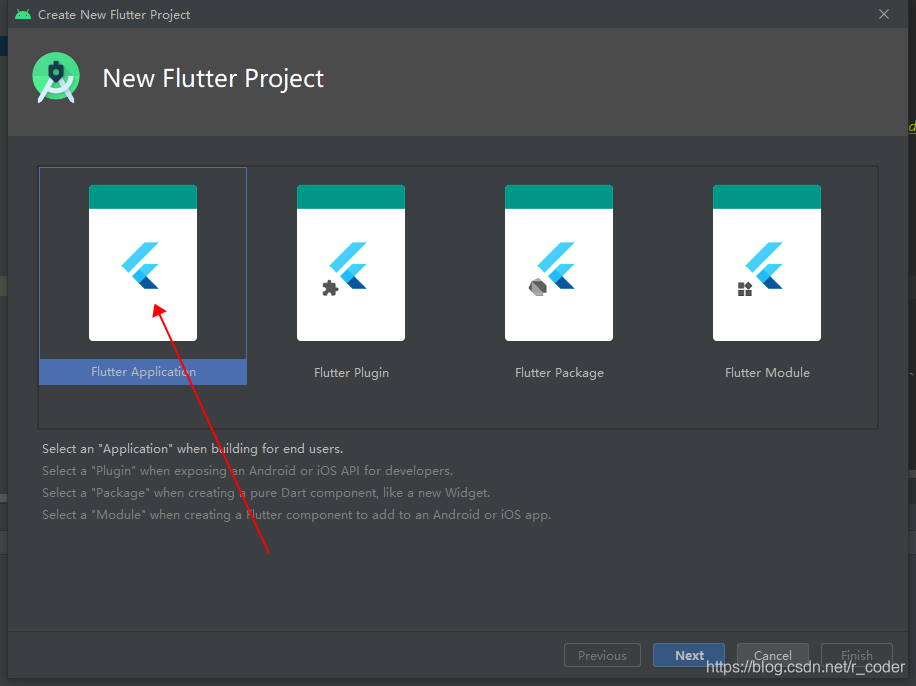Select the Flutter Plugin card icon

[x=351, y=263]
